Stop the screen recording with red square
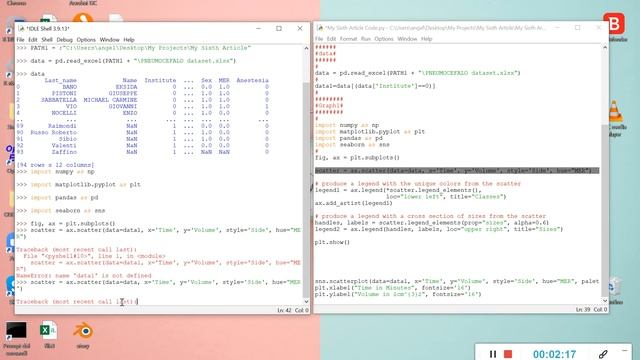 508,354
